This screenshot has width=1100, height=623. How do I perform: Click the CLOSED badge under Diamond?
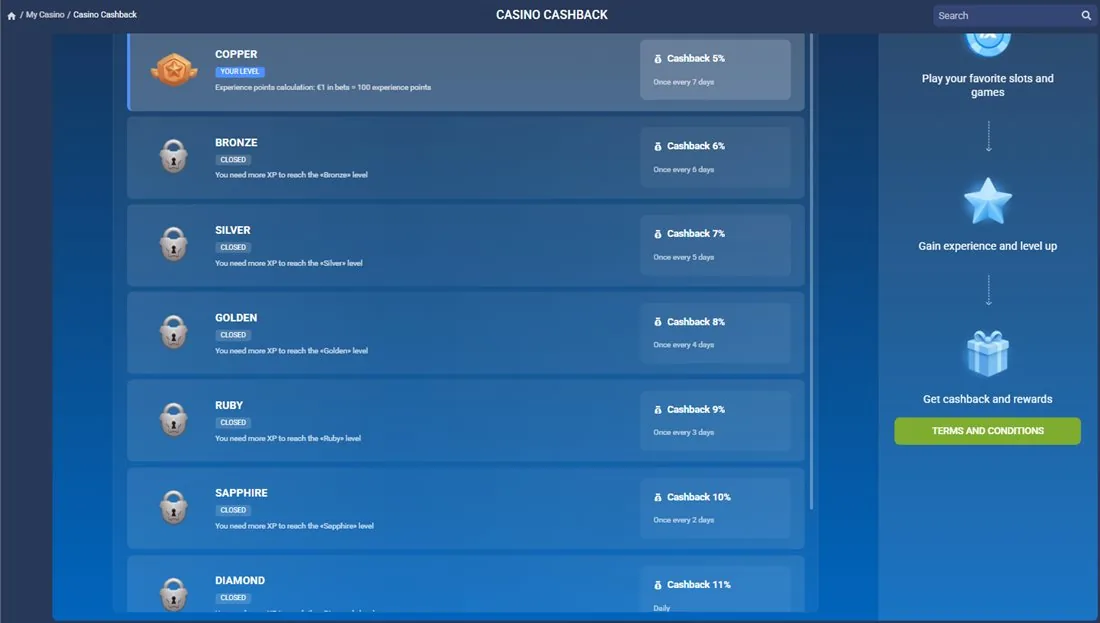coord(233,598)
